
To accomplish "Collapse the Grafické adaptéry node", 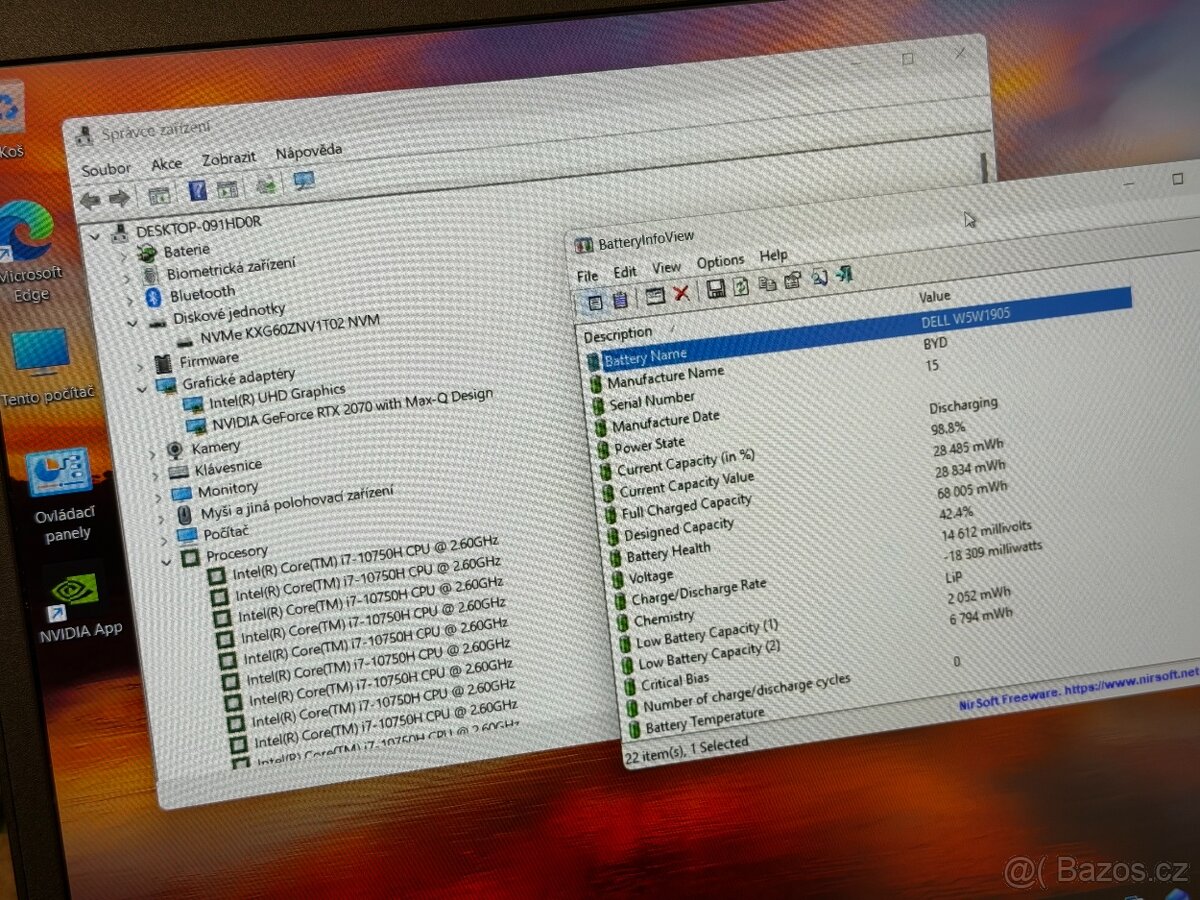I will pyautogui.click(x=141, y=387).
